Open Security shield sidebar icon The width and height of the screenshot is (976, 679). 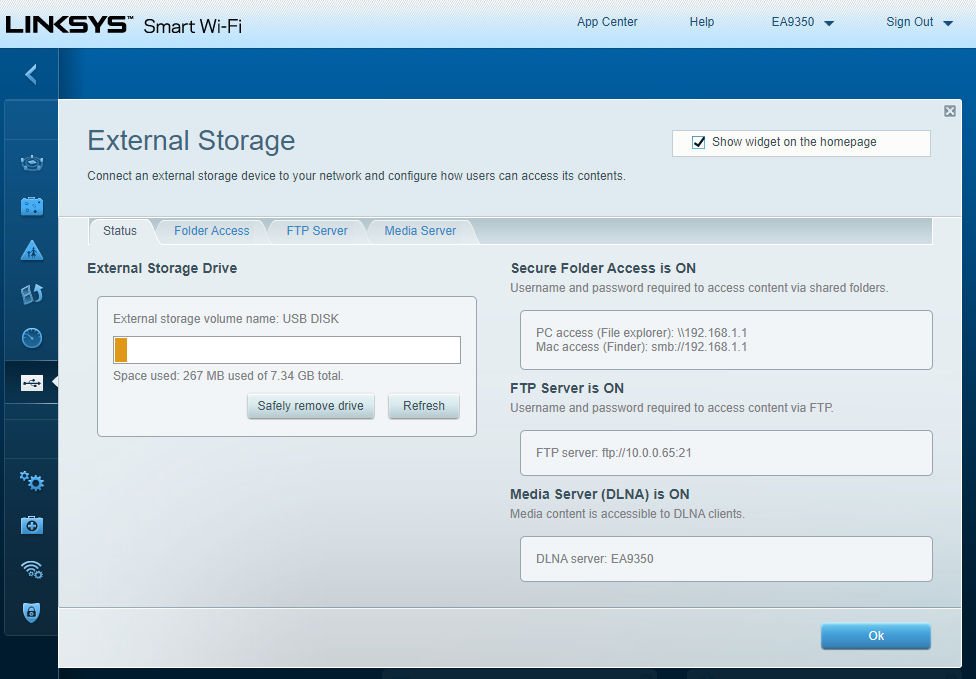click(x=32, y=612)
